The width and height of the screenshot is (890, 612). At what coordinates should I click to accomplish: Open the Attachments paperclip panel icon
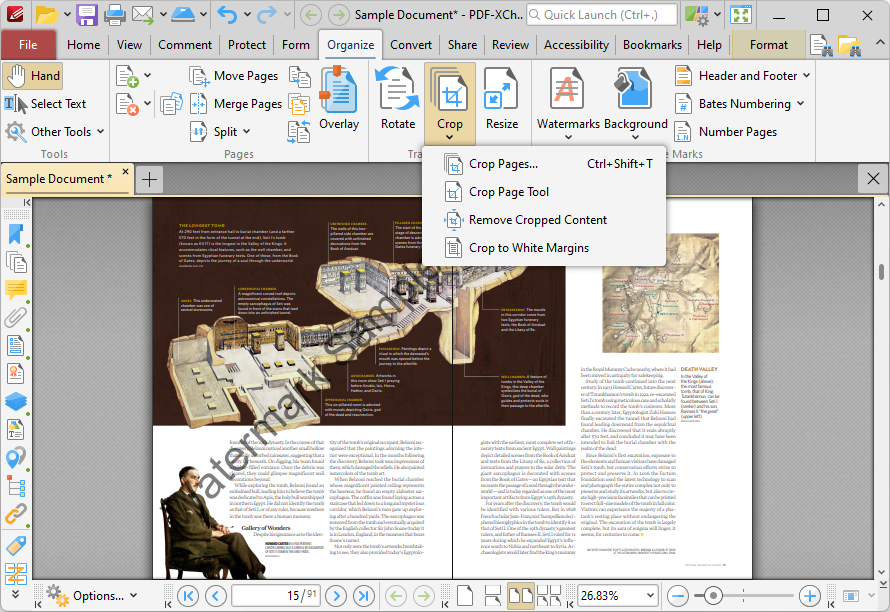[16, 317]
